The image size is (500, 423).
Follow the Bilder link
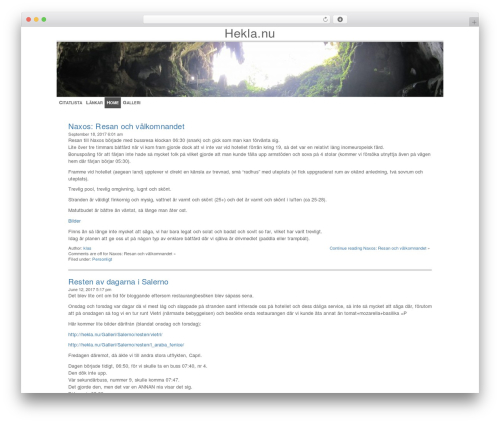[74, 221]
